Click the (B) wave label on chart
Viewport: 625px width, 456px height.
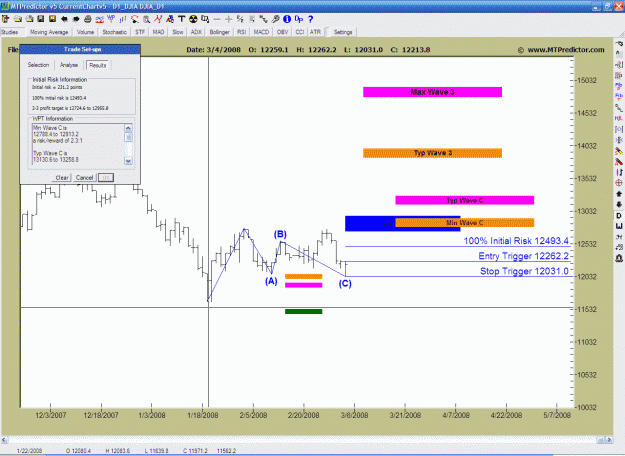(280, 234)
